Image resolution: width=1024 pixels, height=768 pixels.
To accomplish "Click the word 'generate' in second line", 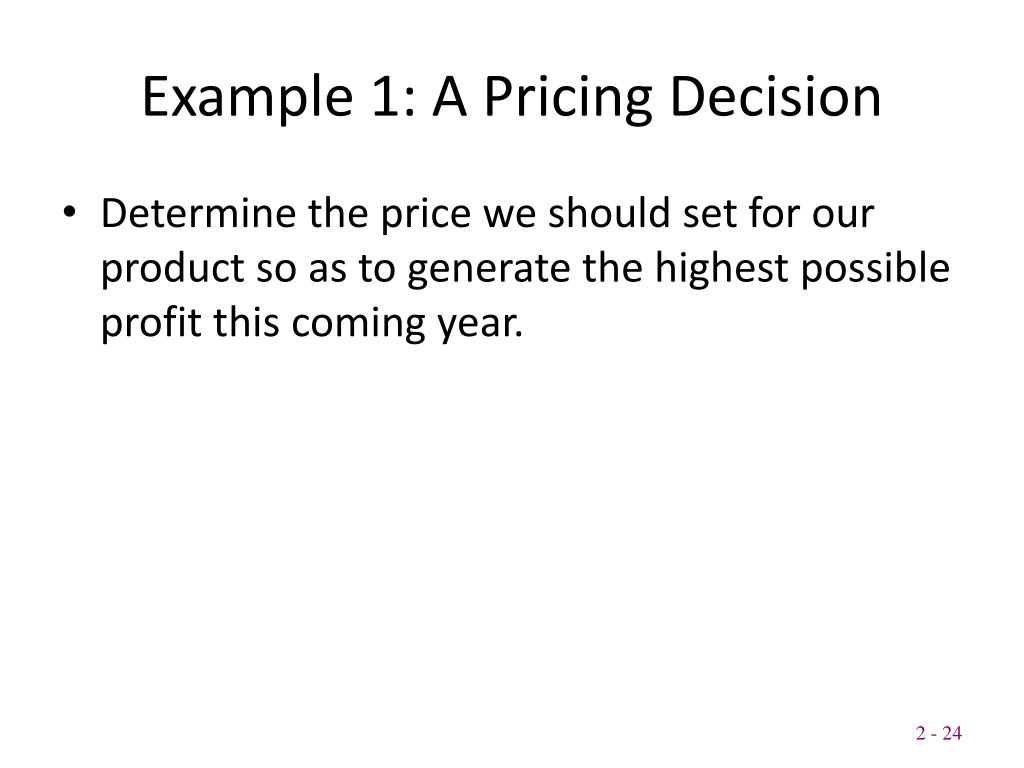I will (x=488, y=272).
